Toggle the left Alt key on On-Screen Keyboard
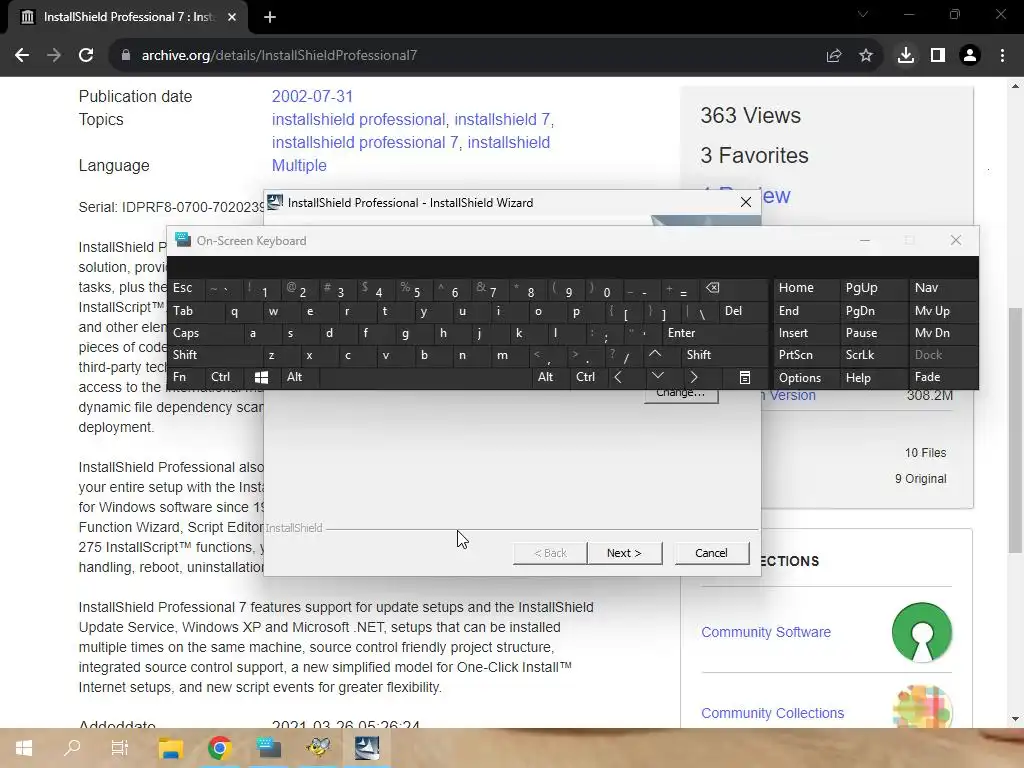This screenshot has height=768, width=1024. click(300, 377)
